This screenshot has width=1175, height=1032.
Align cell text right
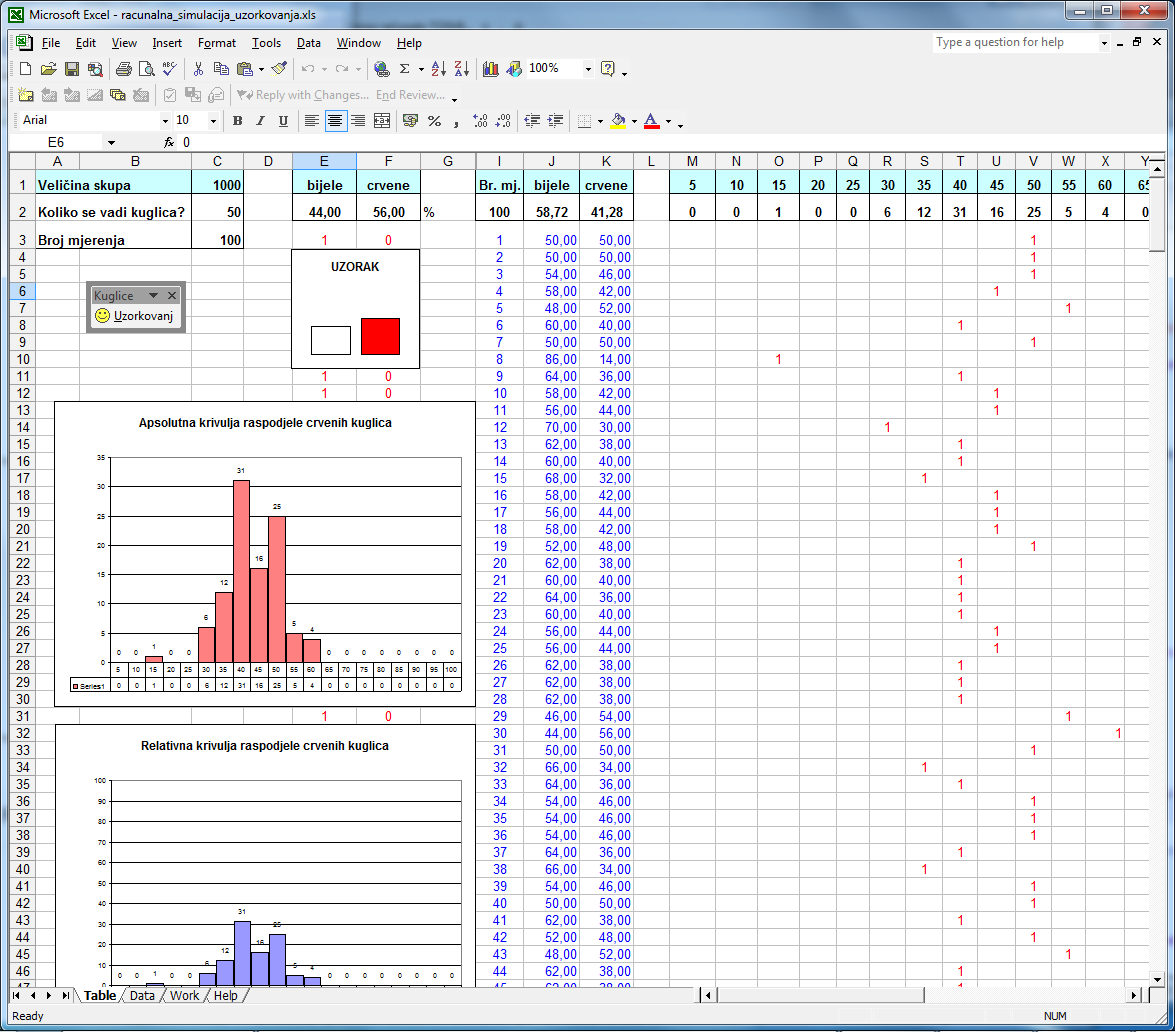(358, 121)
